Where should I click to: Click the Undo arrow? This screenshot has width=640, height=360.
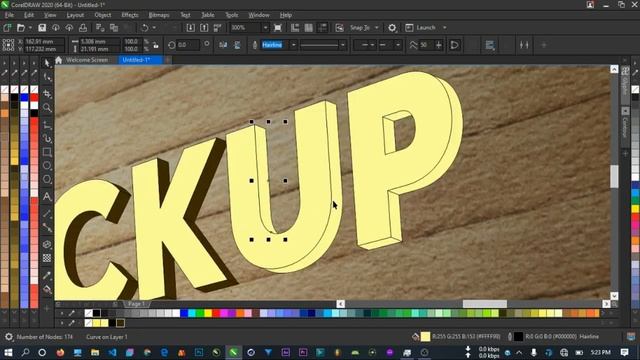(x=144, y=27)
